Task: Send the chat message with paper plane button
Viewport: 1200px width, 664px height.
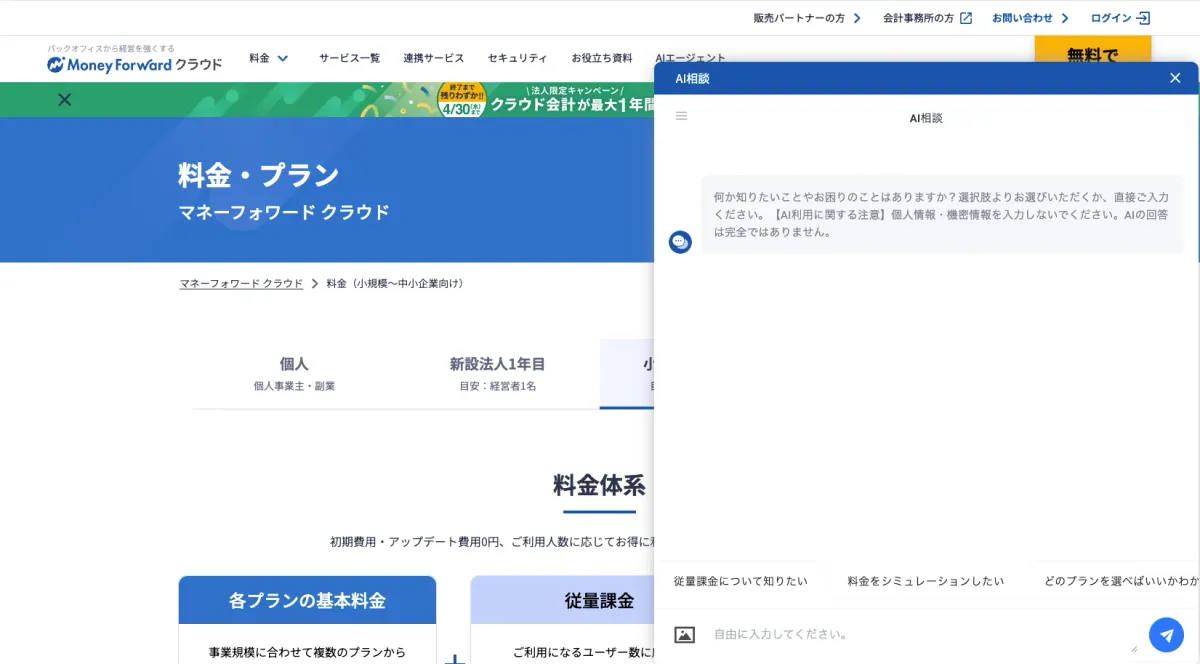Action: (1166, 635)
